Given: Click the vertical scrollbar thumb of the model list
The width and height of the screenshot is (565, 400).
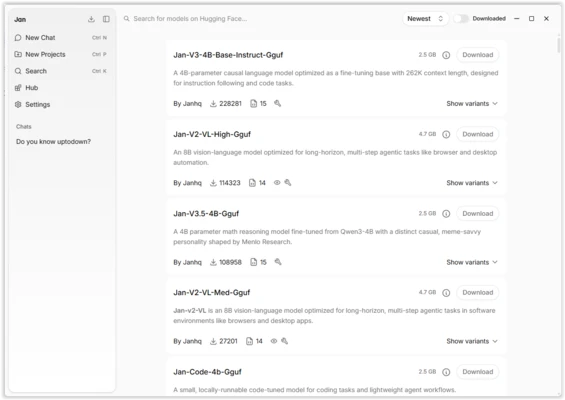Looking at the screenshot, I should [559, 46].
